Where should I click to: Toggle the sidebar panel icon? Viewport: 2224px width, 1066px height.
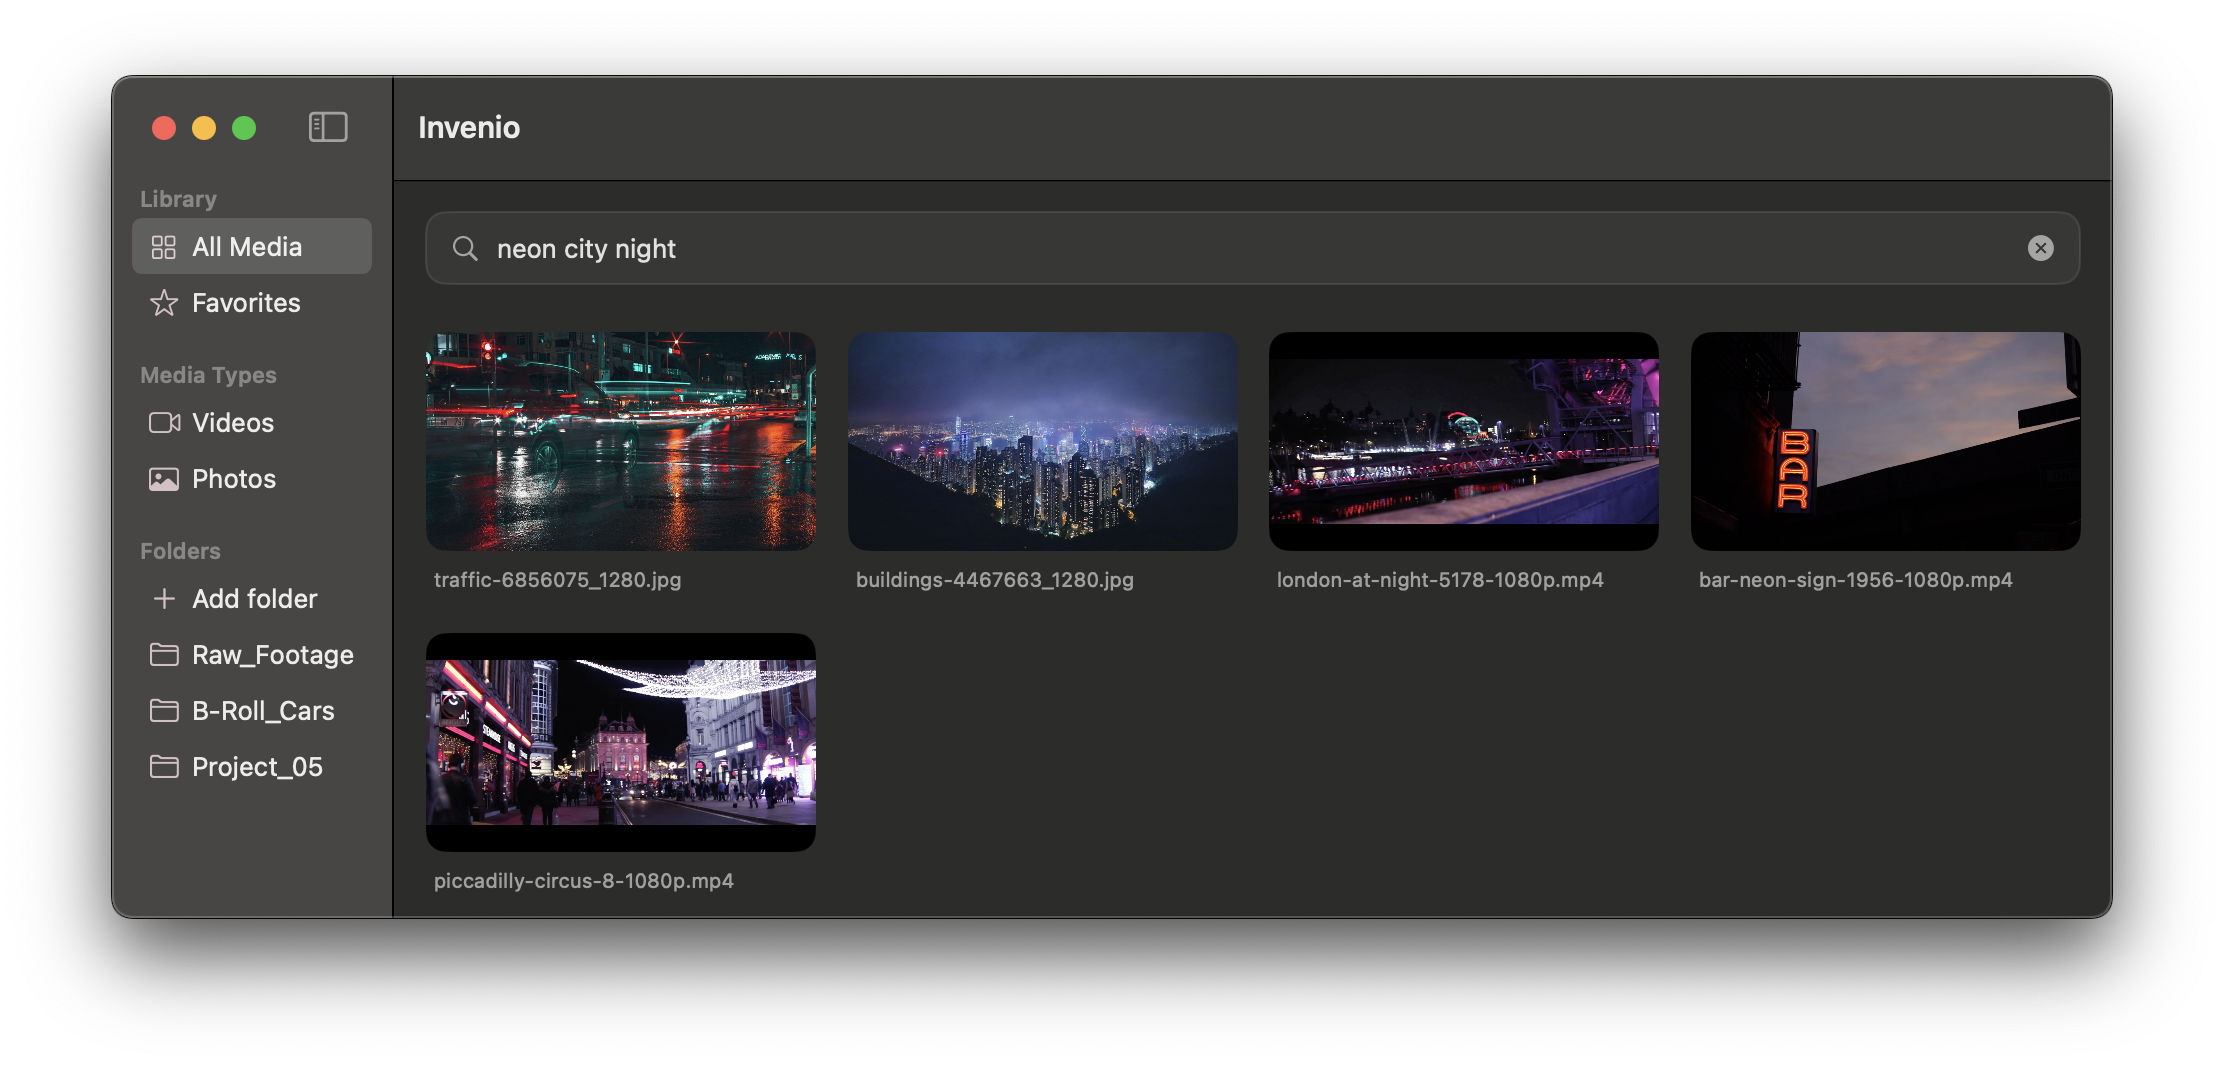pos(328,127)
